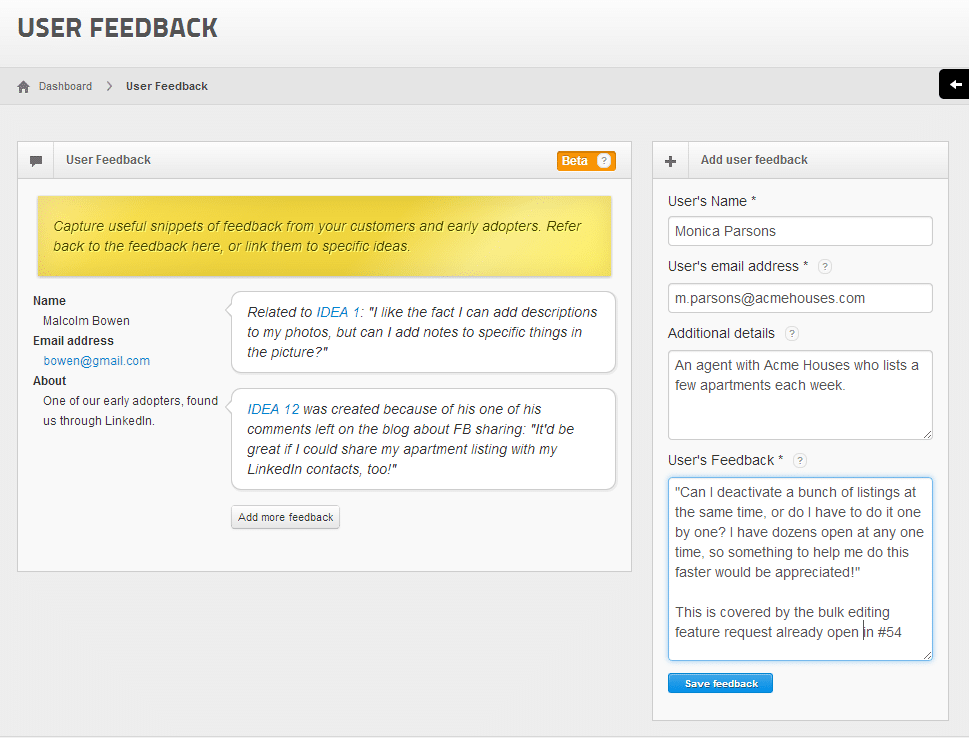Image resolution: width=969 pixels, height=738 pixels.
Task: Click the email address input showing m.parsons@acmehouses.com
Action: pos(799,298)
